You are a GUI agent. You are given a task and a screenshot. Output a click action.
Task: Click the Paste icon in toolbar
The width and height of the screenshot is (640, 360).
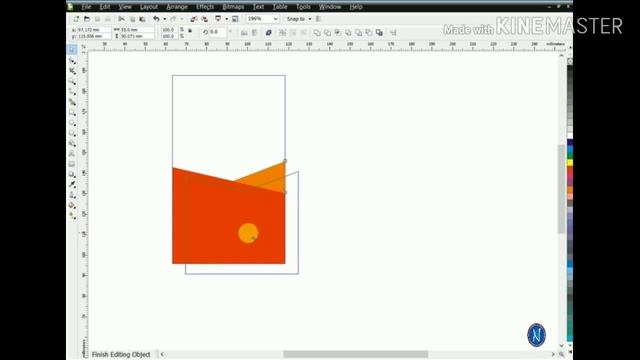click(x=142, y=19)
